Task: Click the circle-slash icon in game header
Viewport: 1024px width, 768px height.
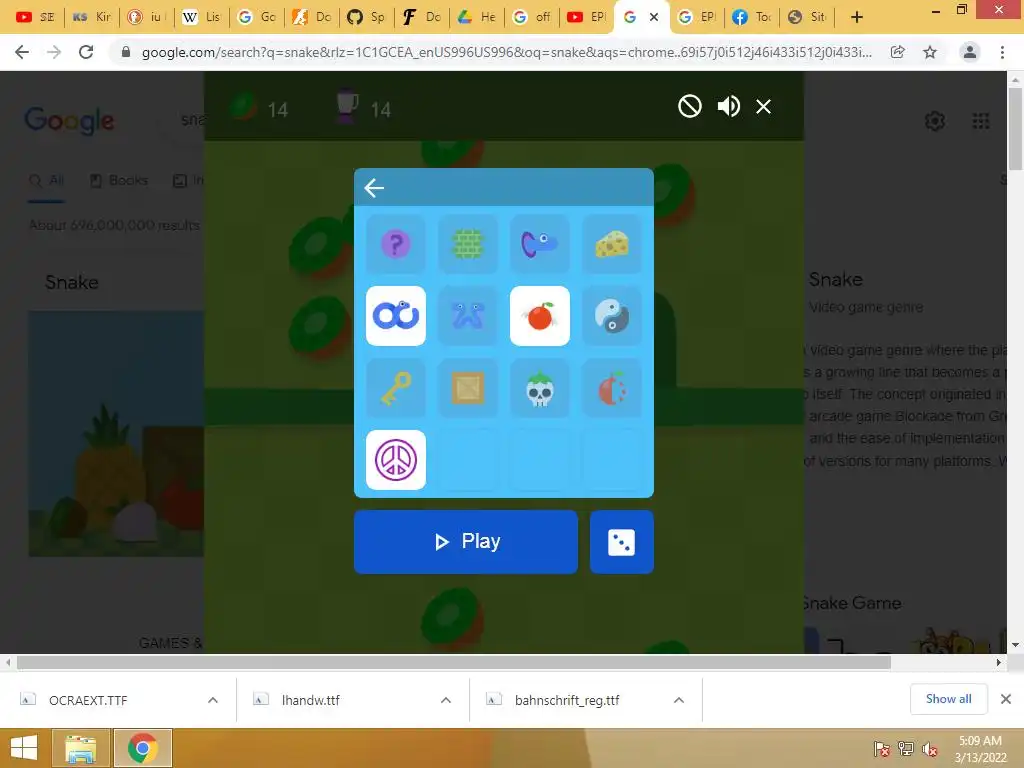Action: [690, 106]
